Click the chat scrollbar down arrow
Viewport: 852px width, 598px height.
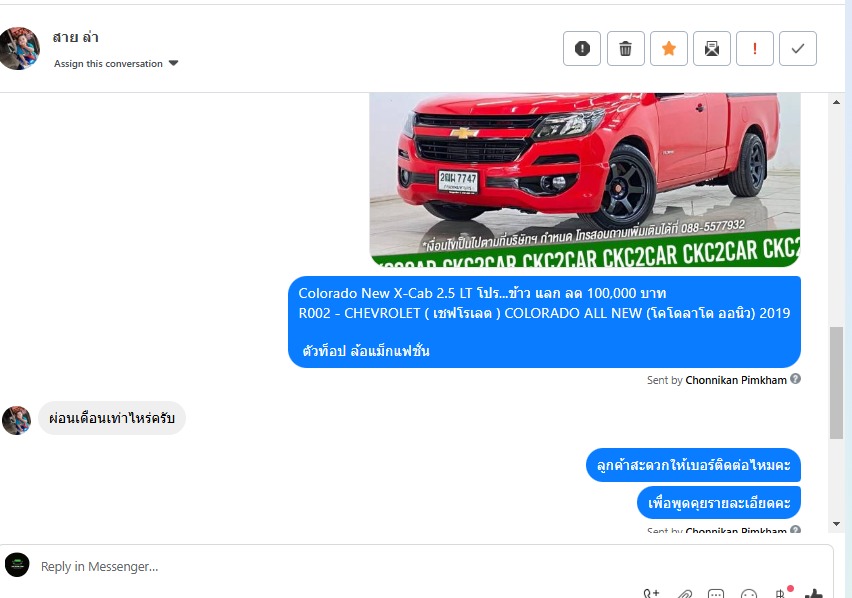(x=836, y=524)
